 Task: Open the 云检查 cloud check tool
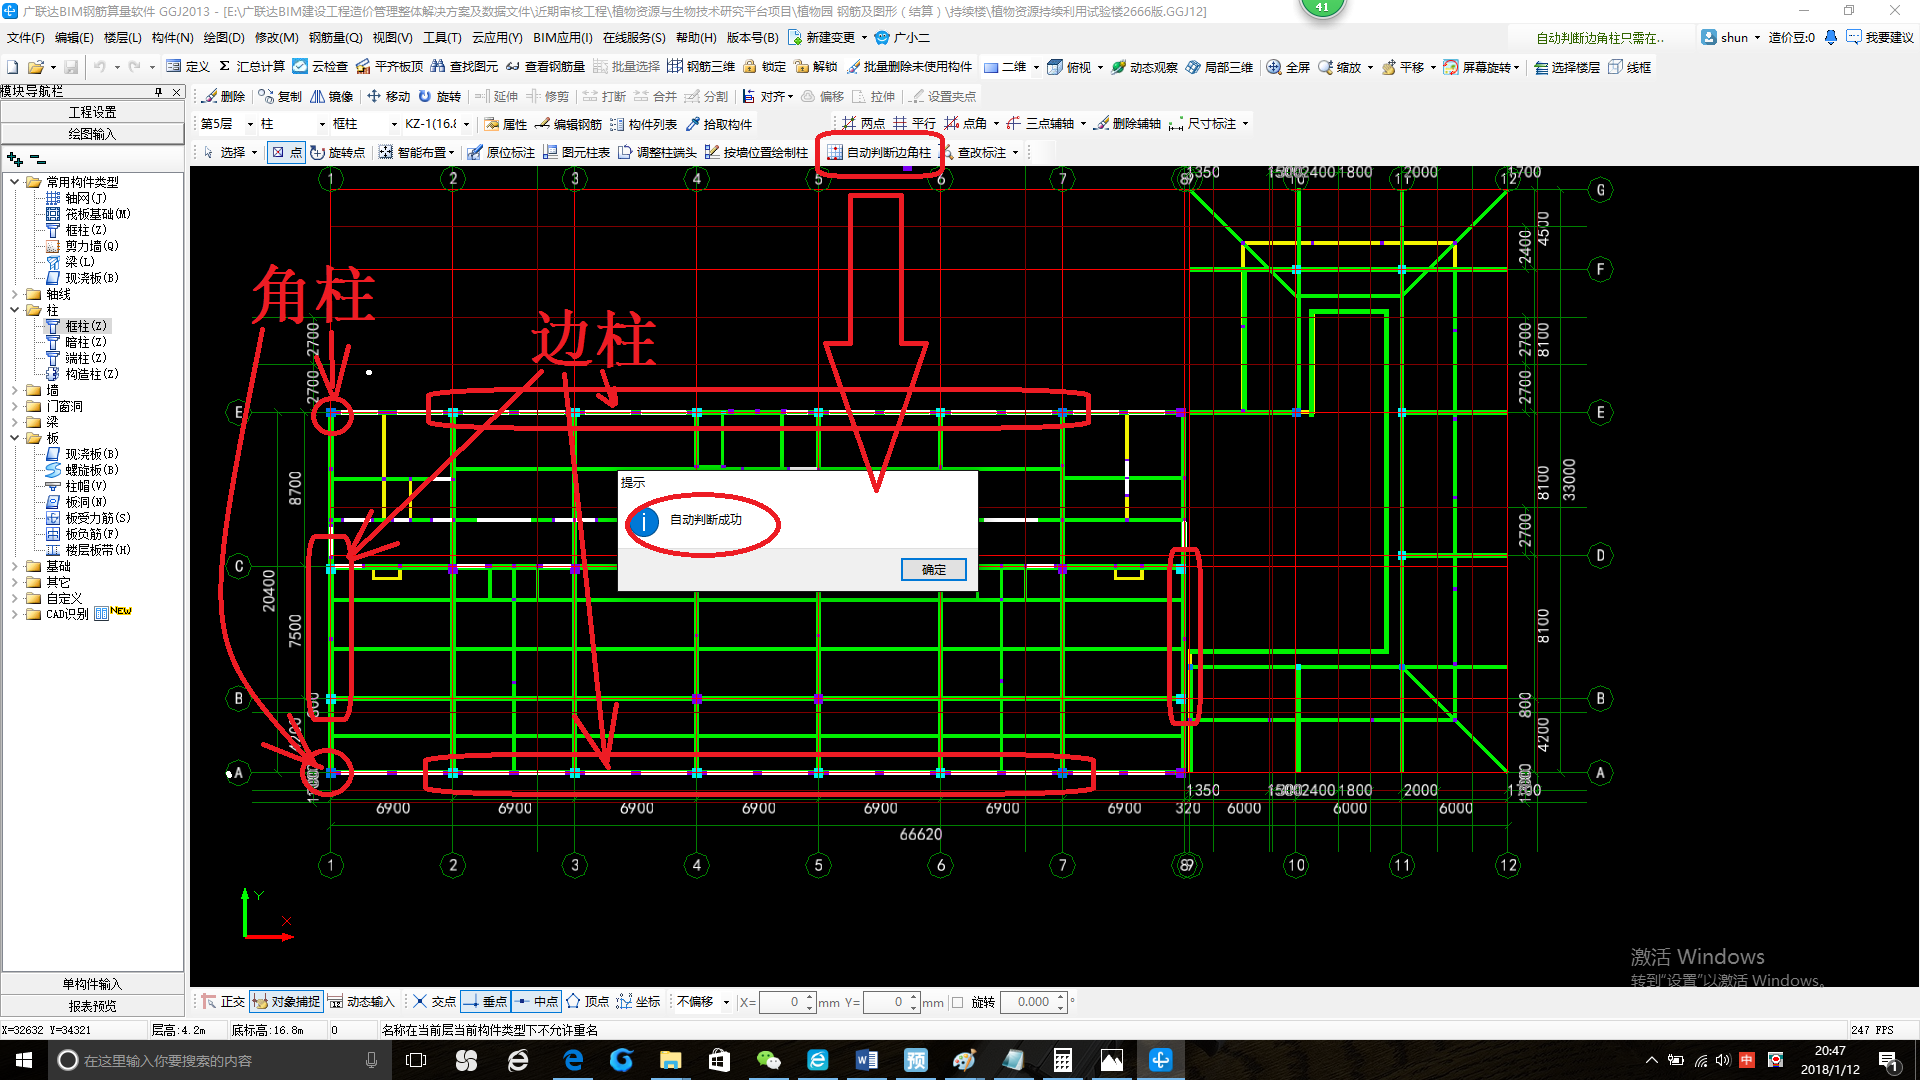click(x=320, y=67)
